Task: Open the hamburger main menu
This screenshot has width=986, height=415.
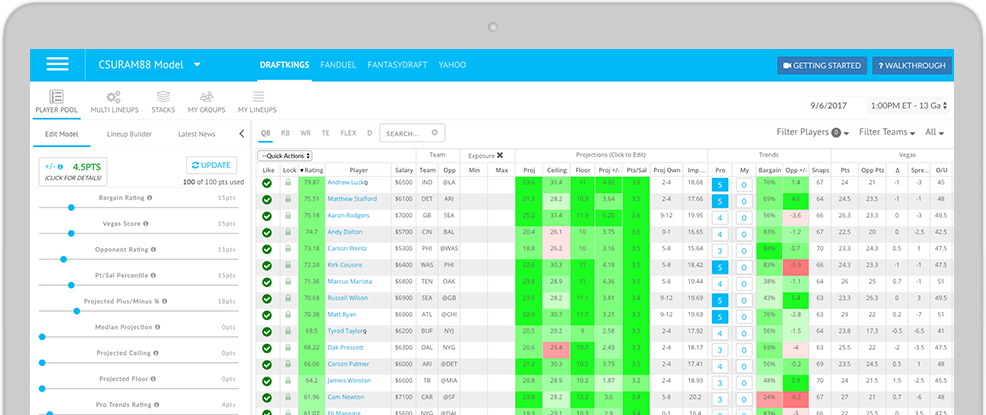Action: (57, 64)
